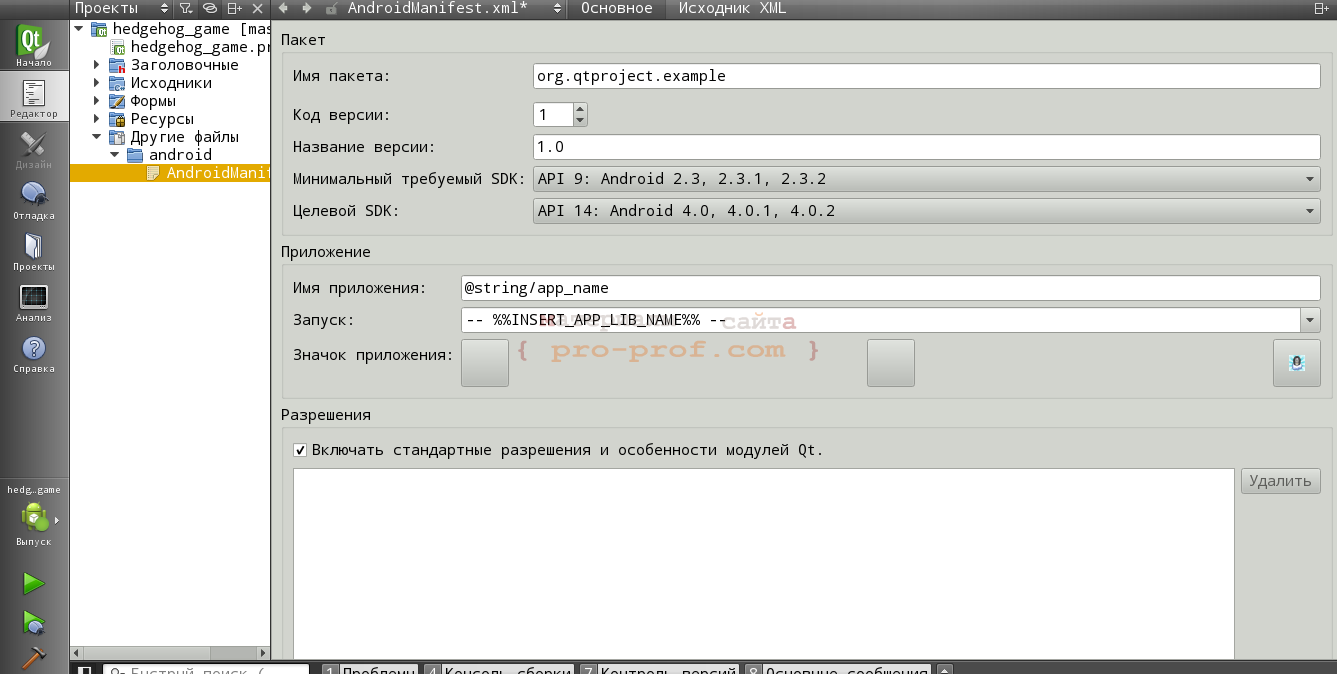Open the Основные сообщения output pane

coord(838,670)
